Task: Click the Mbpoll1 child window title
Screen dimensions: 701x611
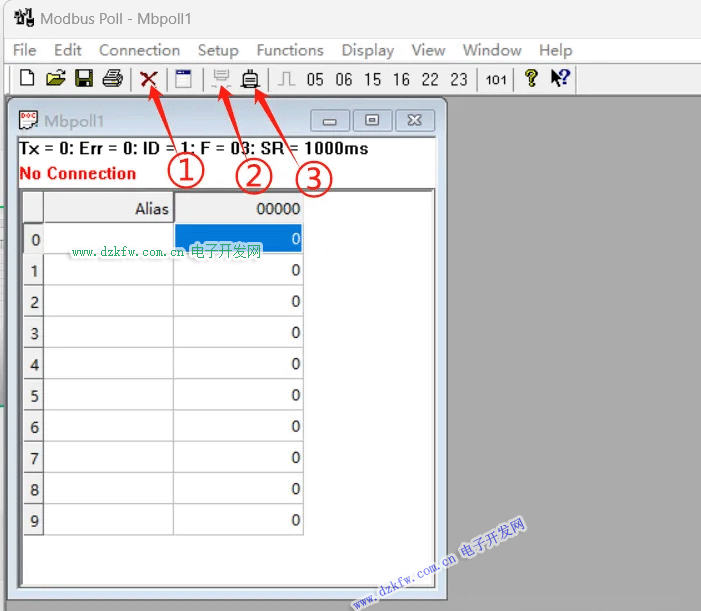Action: pos(74,121)
